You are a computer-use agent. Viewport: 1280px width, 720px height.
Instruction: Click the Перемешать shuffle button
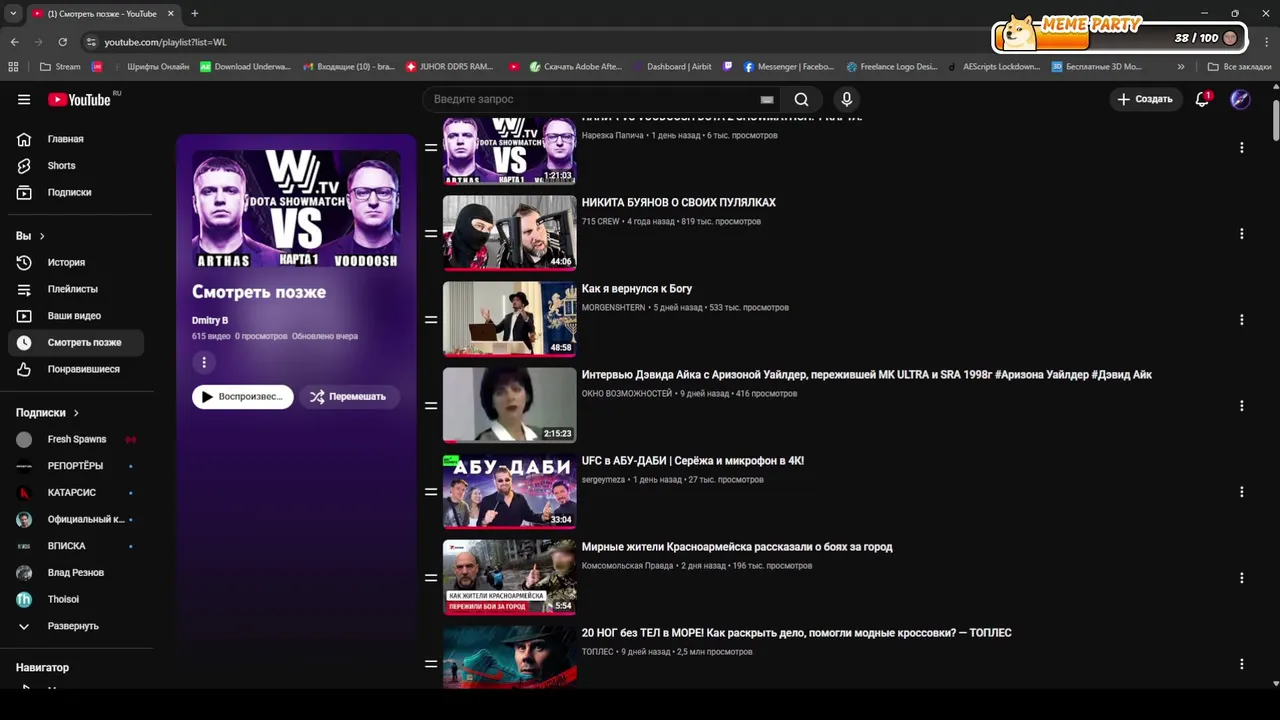(x=349, y=396)
